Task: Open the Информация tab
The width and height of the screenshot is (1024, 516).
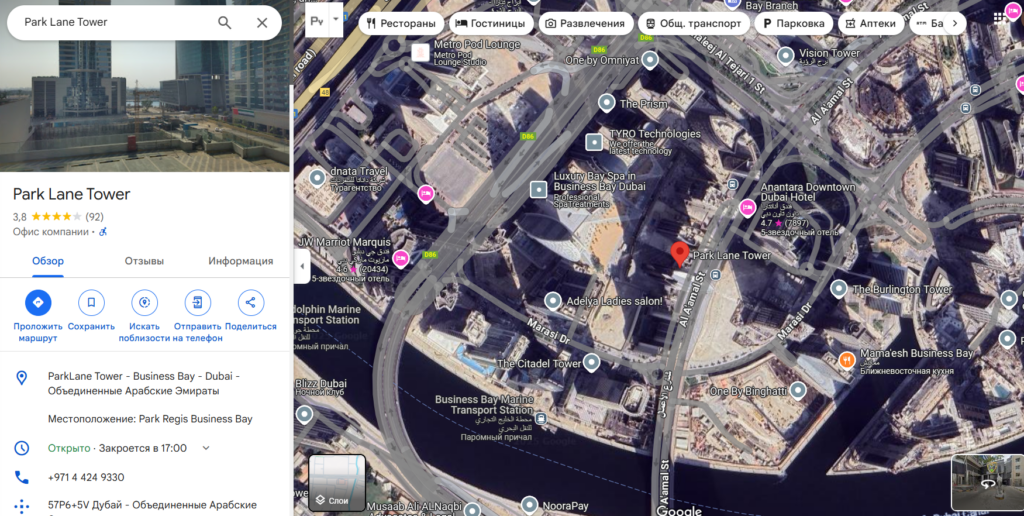Action: pyautogui.click(x=240, y=261)
